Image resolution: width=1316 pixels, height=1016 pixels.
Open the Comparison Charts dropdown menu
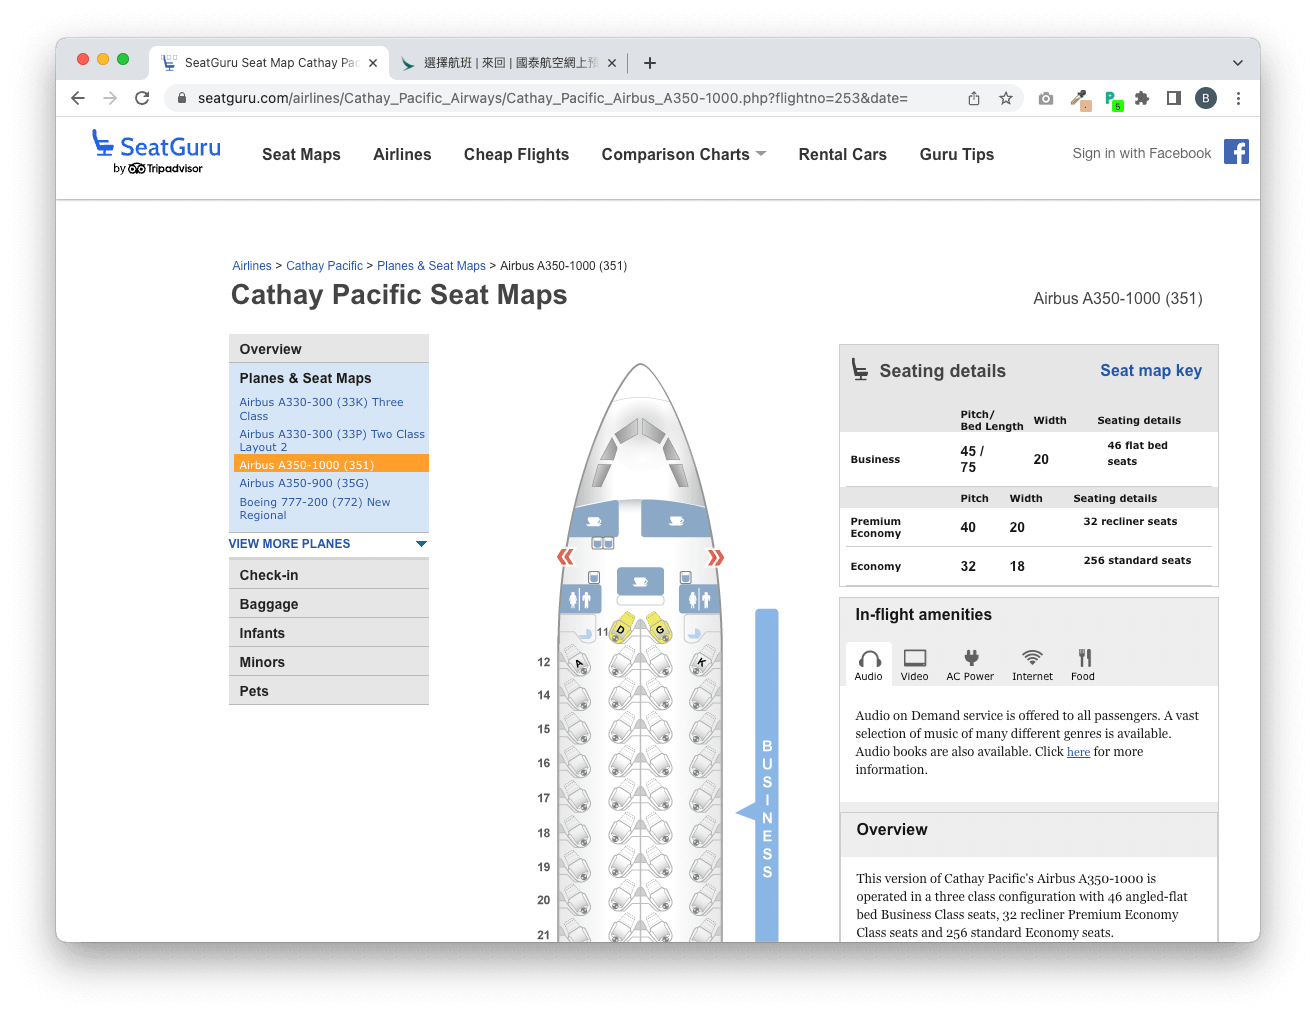click(x=683, y=154)
